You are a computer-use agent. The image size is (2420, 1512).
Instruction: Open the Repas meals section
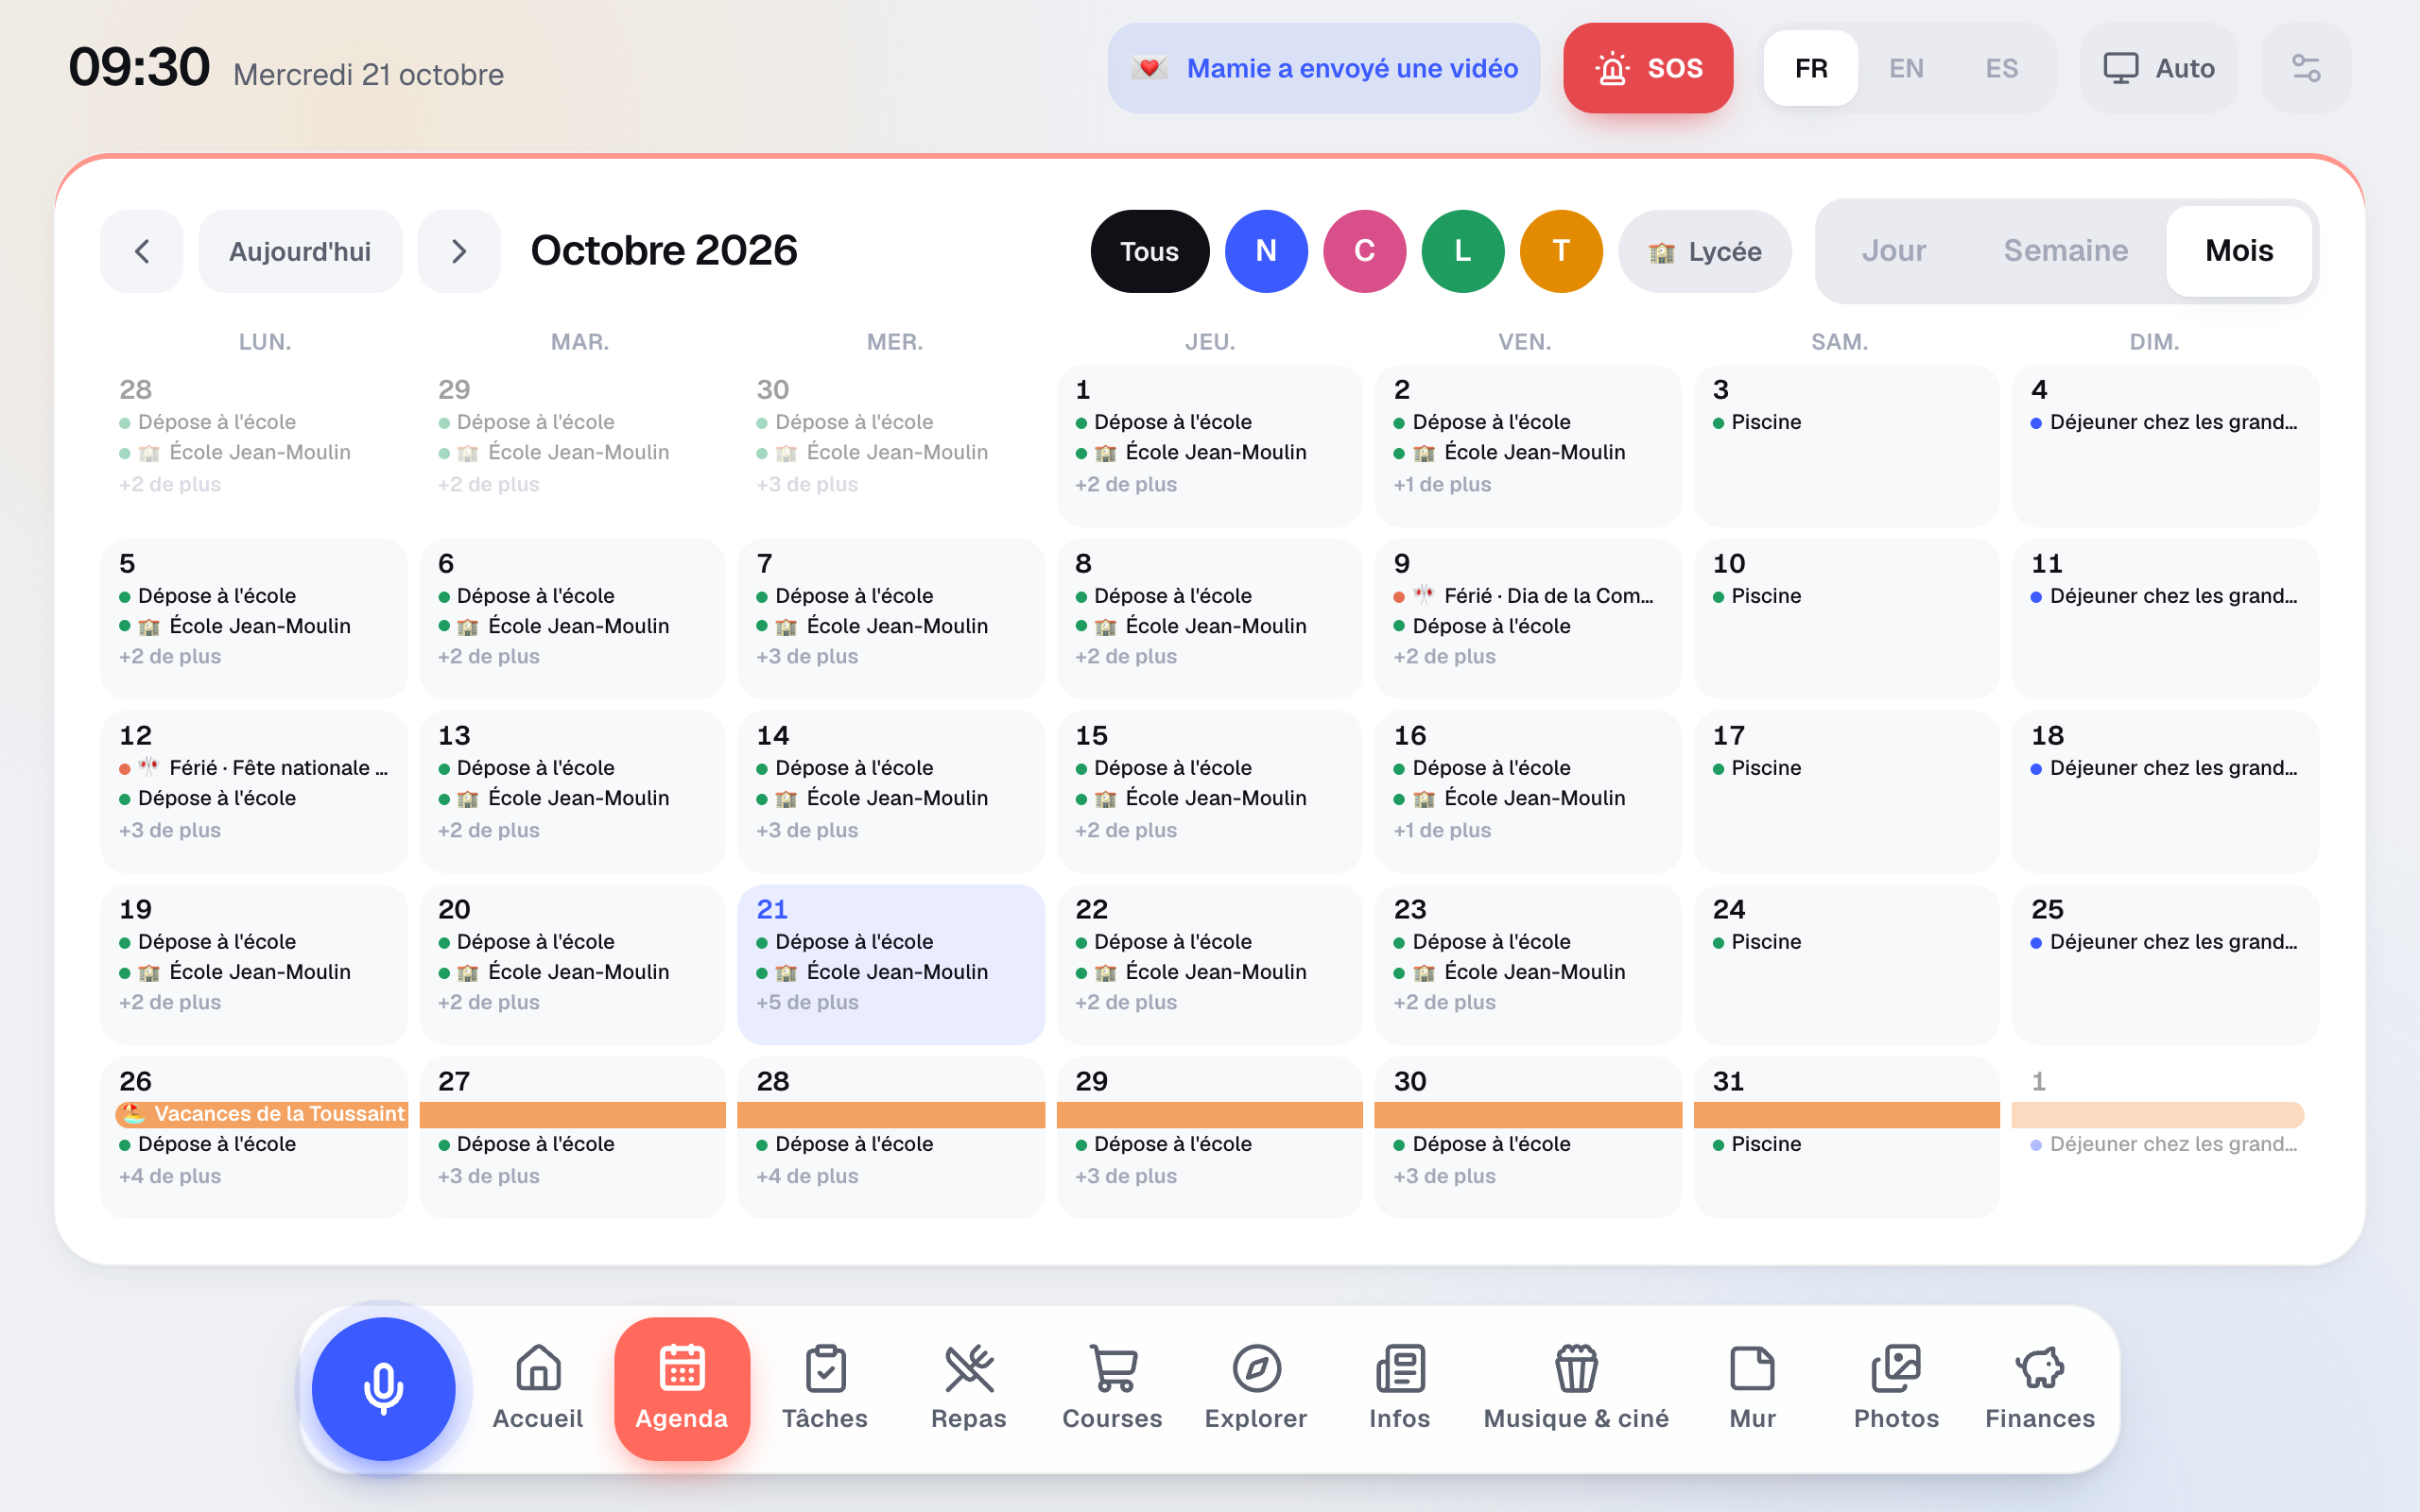[968, 1388]
